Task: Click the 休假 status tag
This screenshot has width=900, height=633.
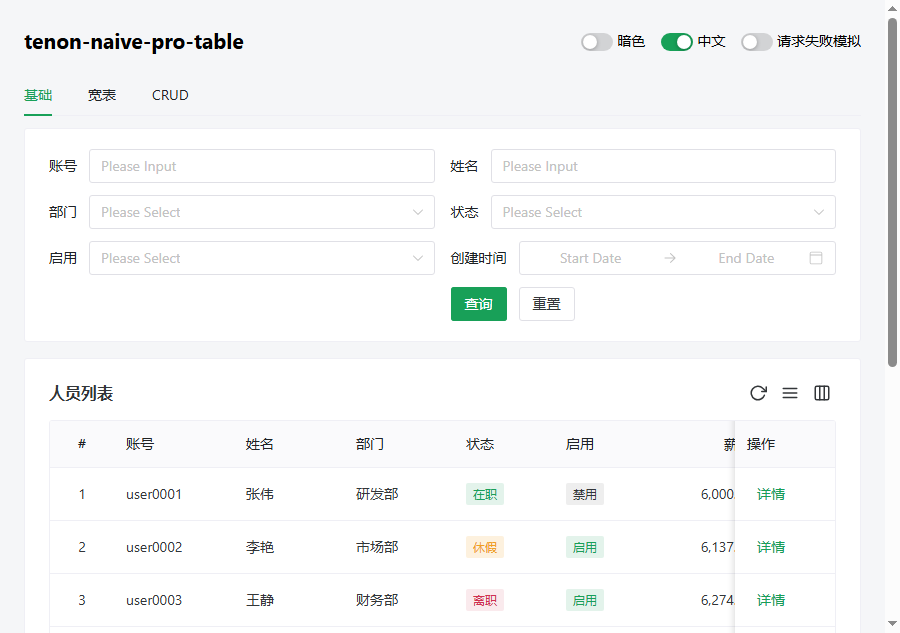Action: (485, 547)
